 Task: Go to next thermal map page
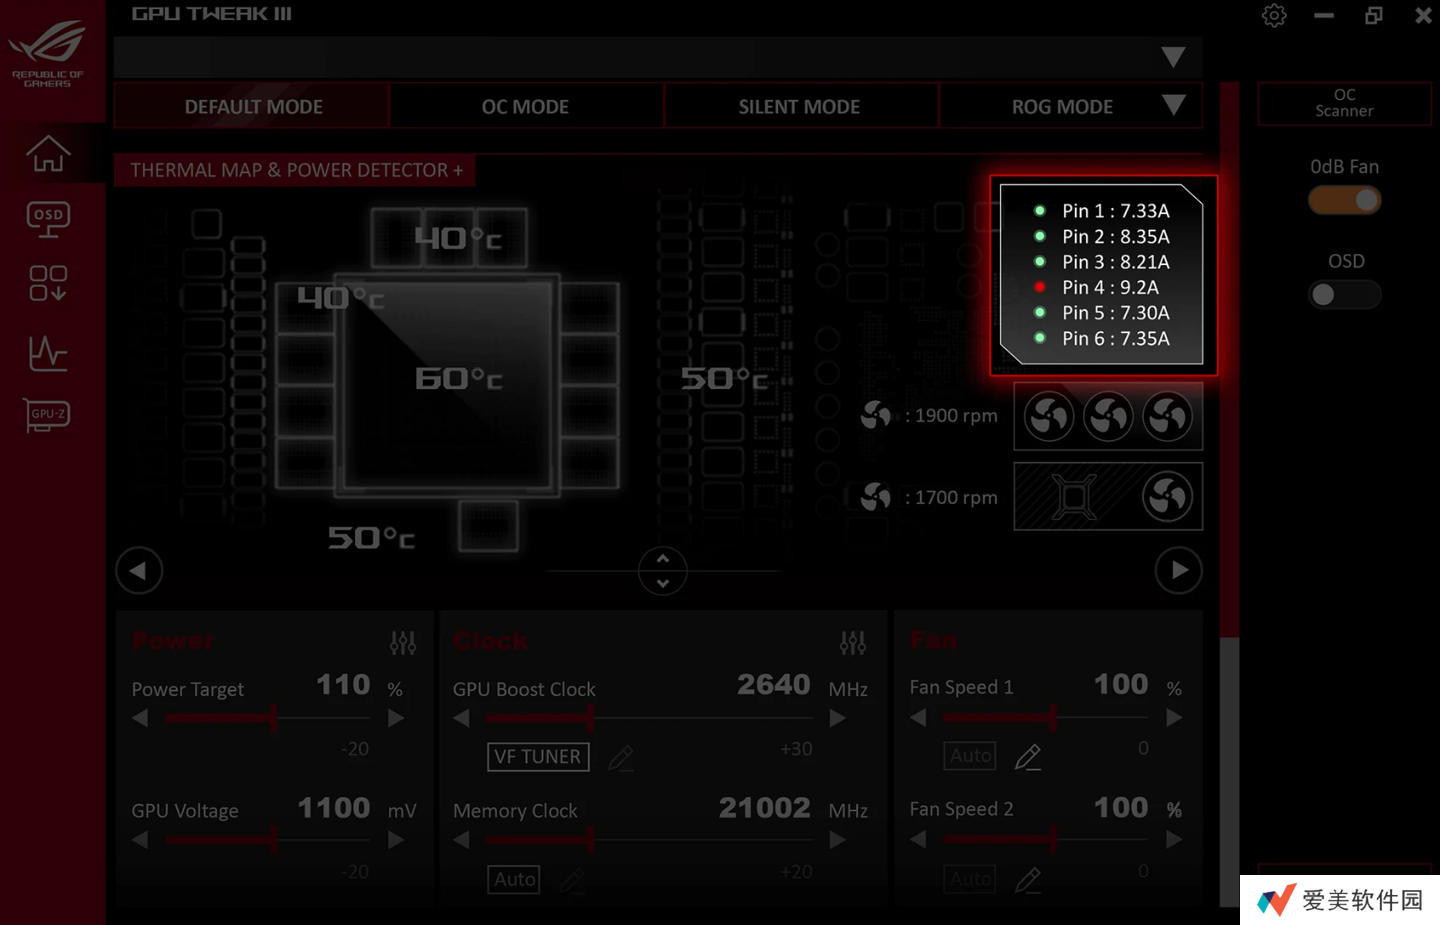[1179, 570]
